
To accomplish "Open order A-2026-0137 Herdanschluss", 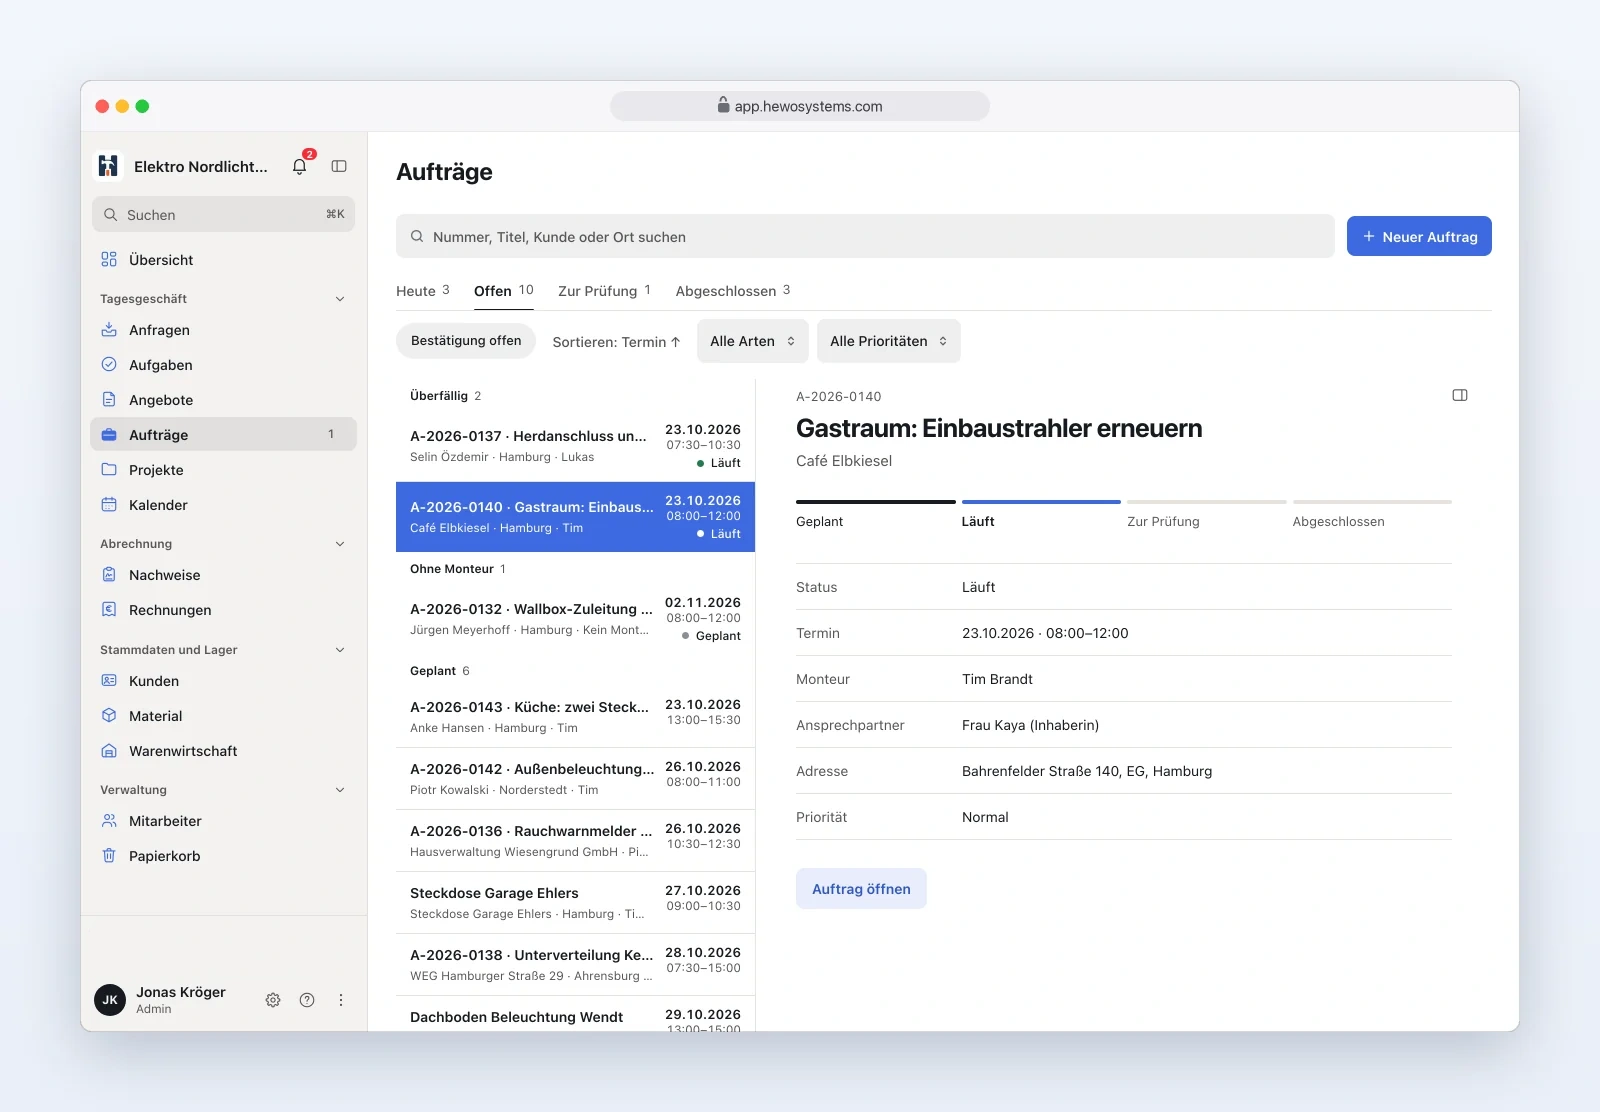I will tap(575, 446).
